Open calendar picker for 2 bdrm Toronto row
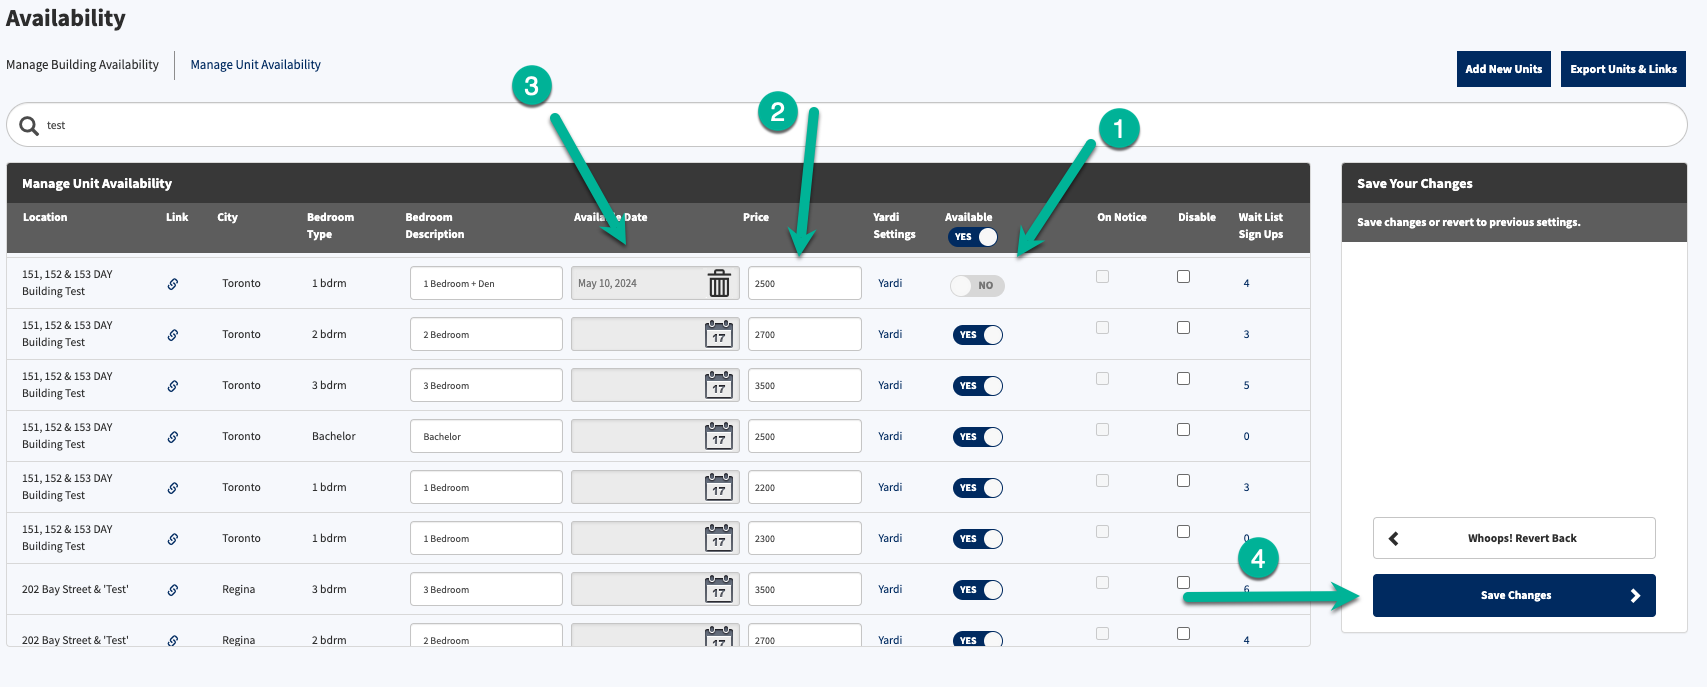The height and width of the screenshot is (687, 1707). 719,334
